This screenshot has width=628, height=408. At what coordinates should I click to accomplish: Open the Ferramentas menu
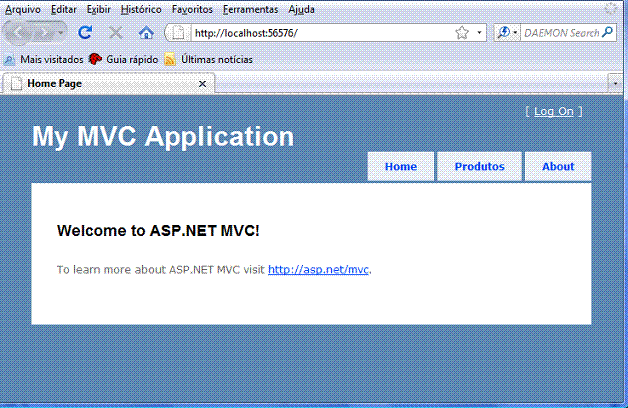point(250,9)
